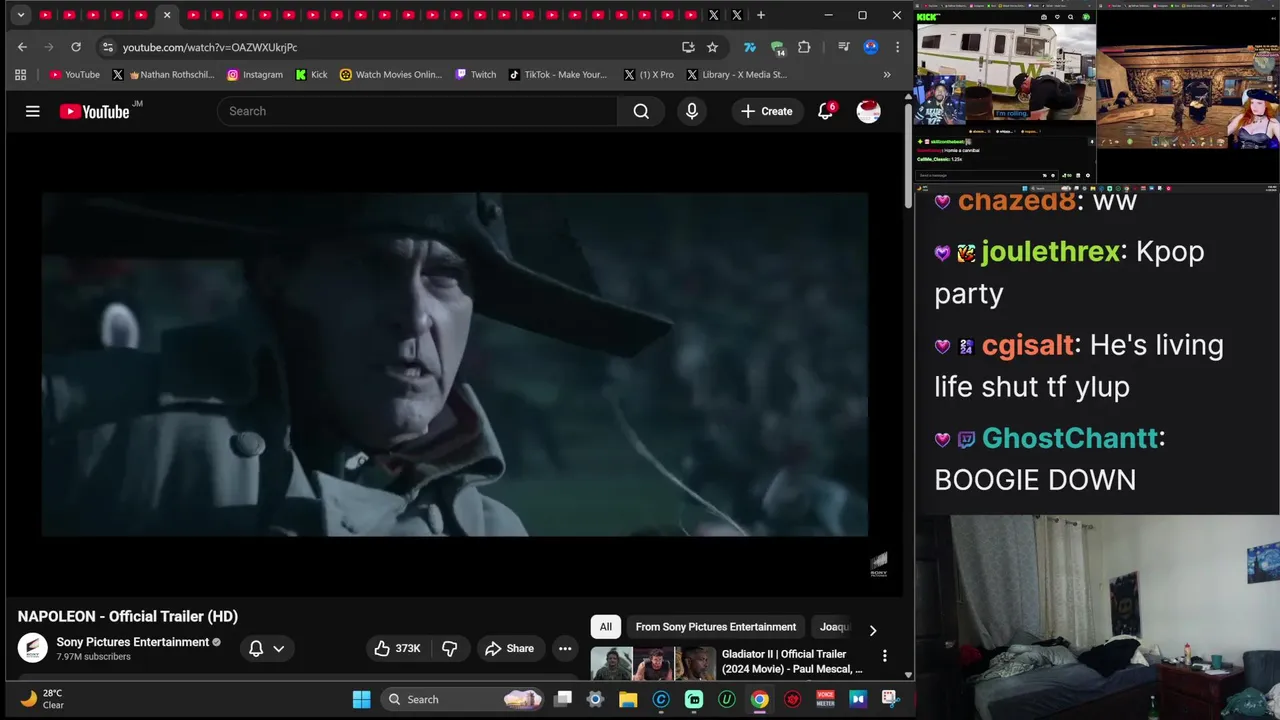This screenshot has width=1280, height=720.
Task: Reload the YouTube page
Action: 75,47
